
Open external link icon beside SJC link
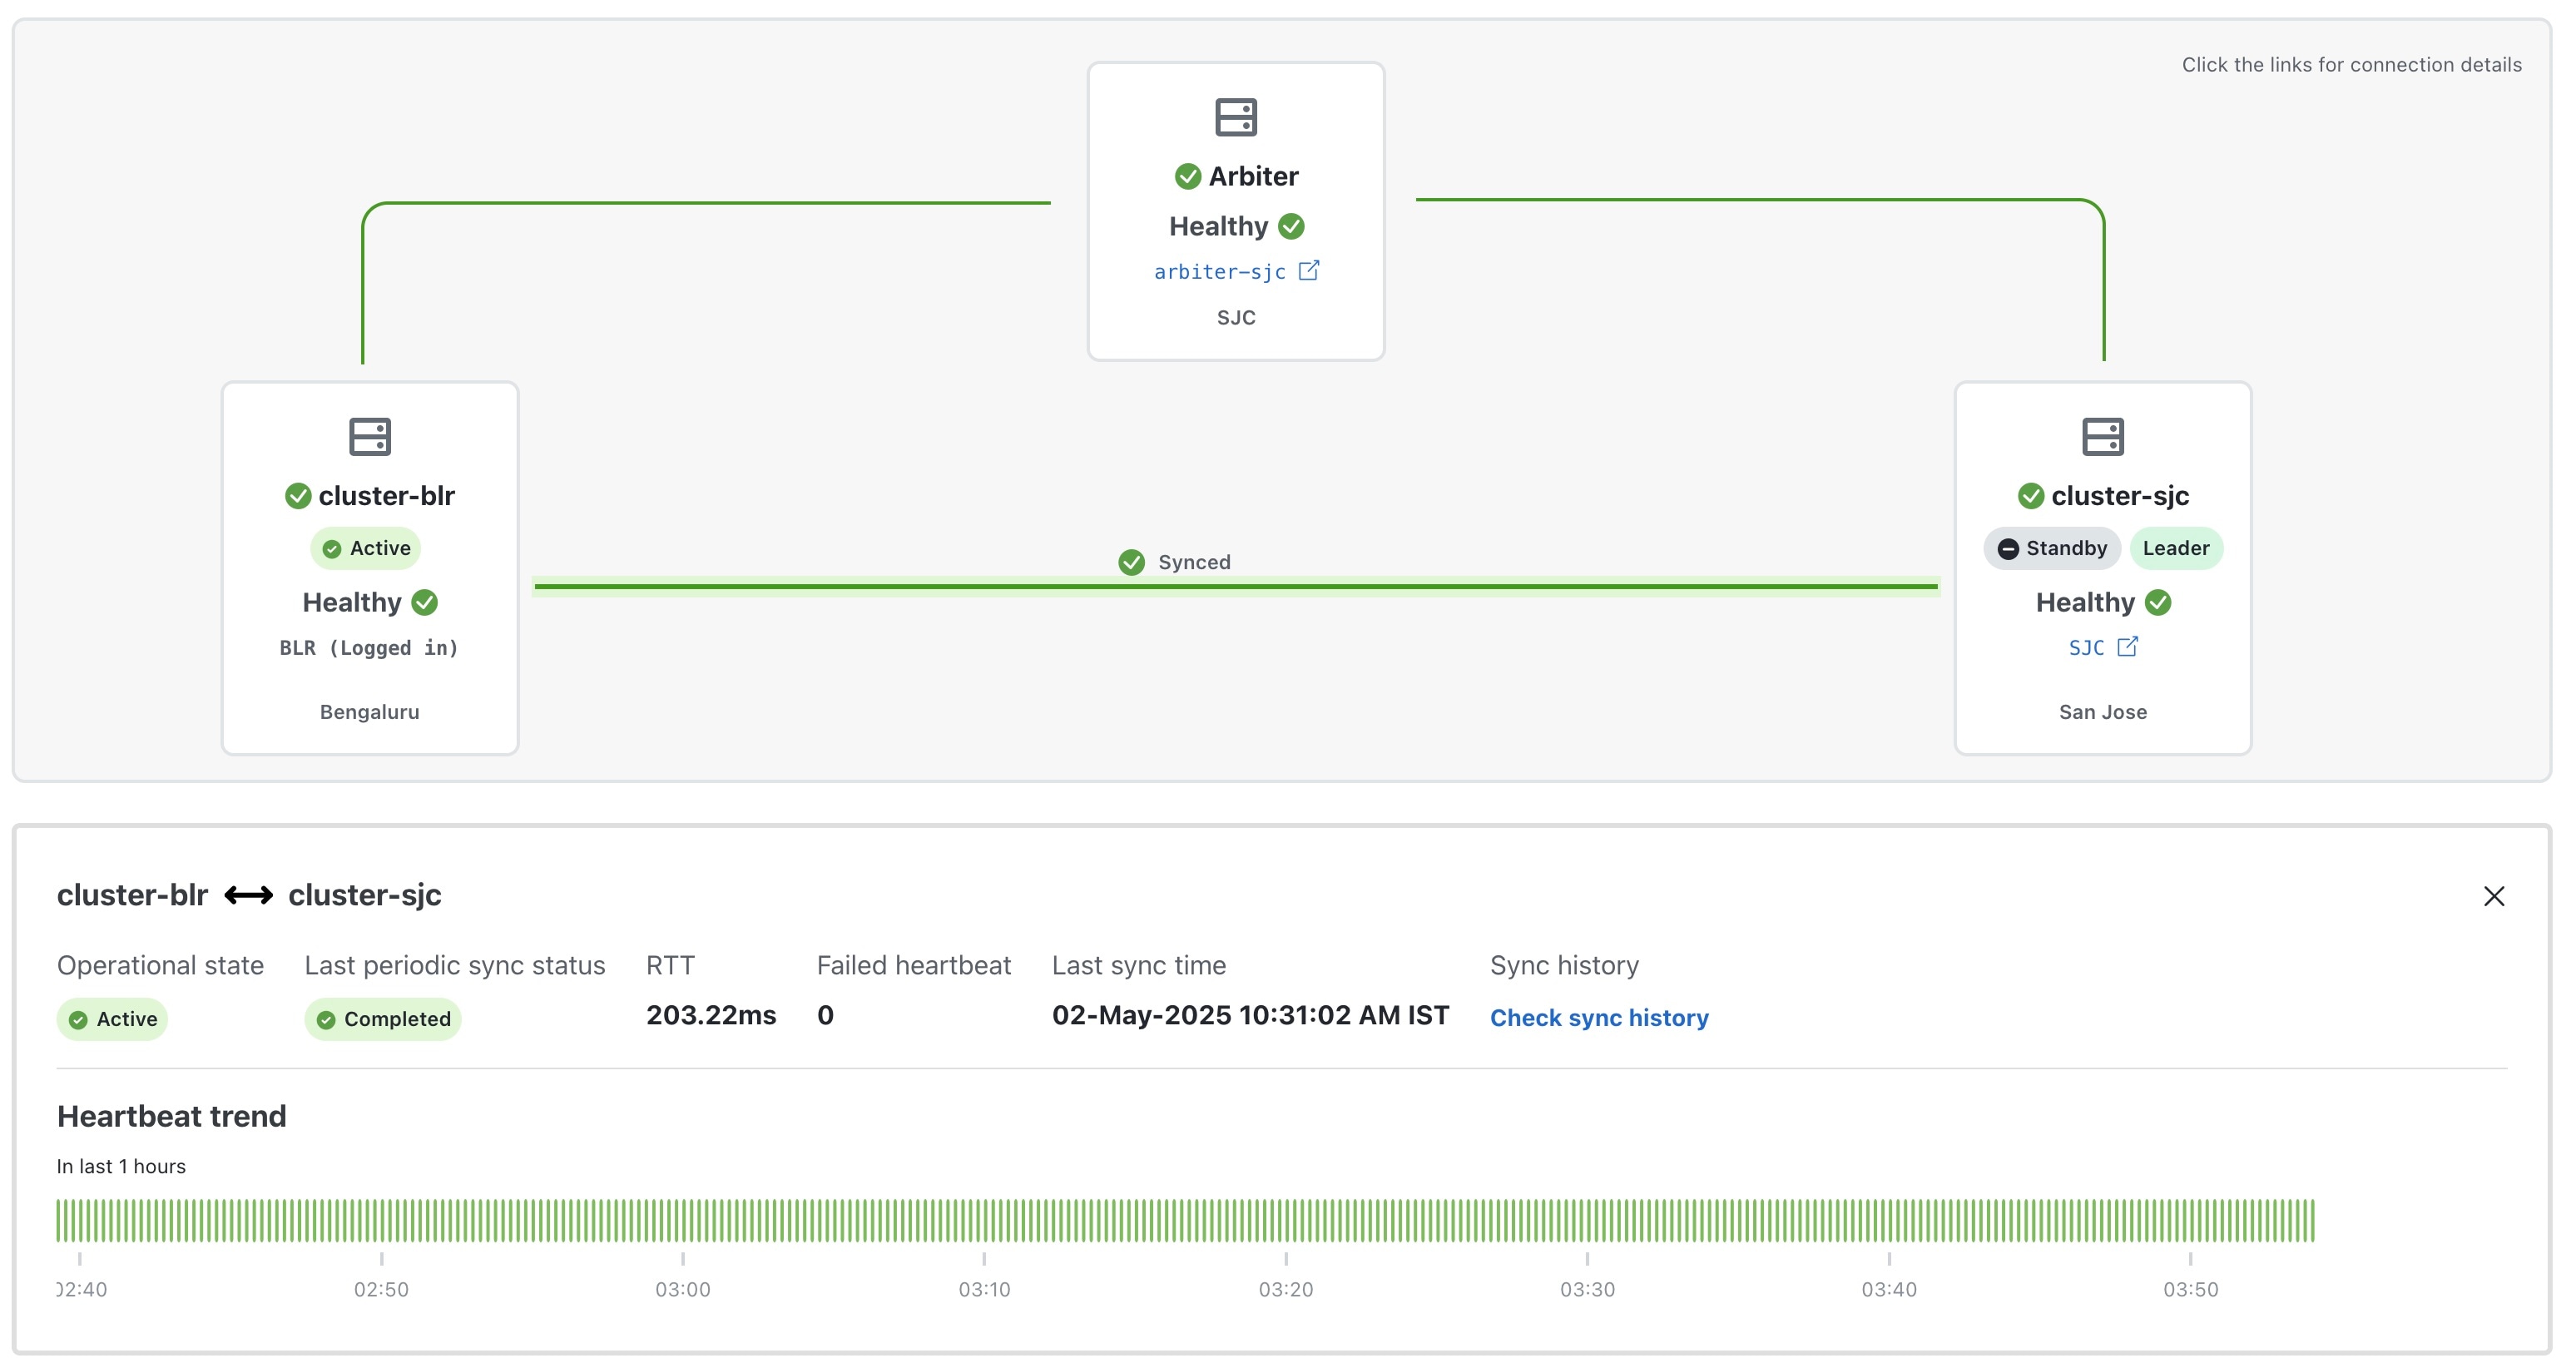pos(2128,647)
